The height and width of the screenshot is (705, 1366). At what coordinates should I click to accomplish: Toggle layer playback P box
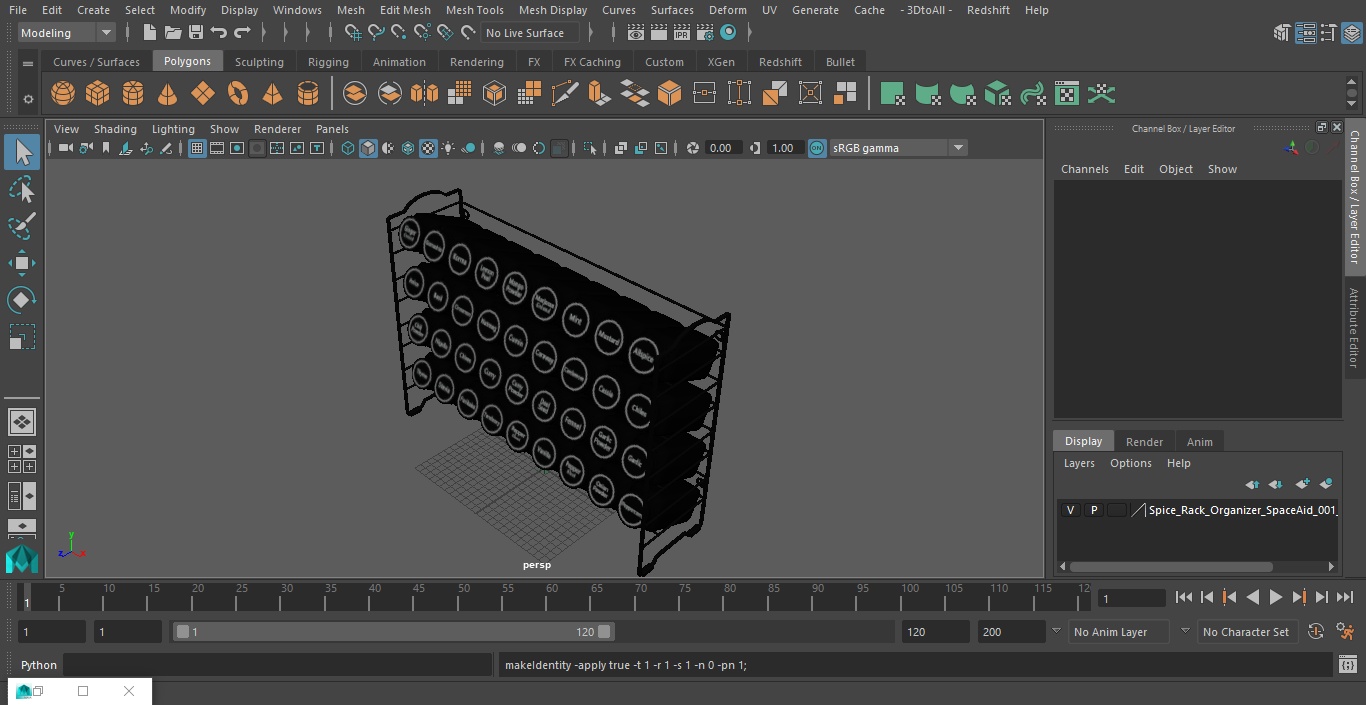[1094, 510]
